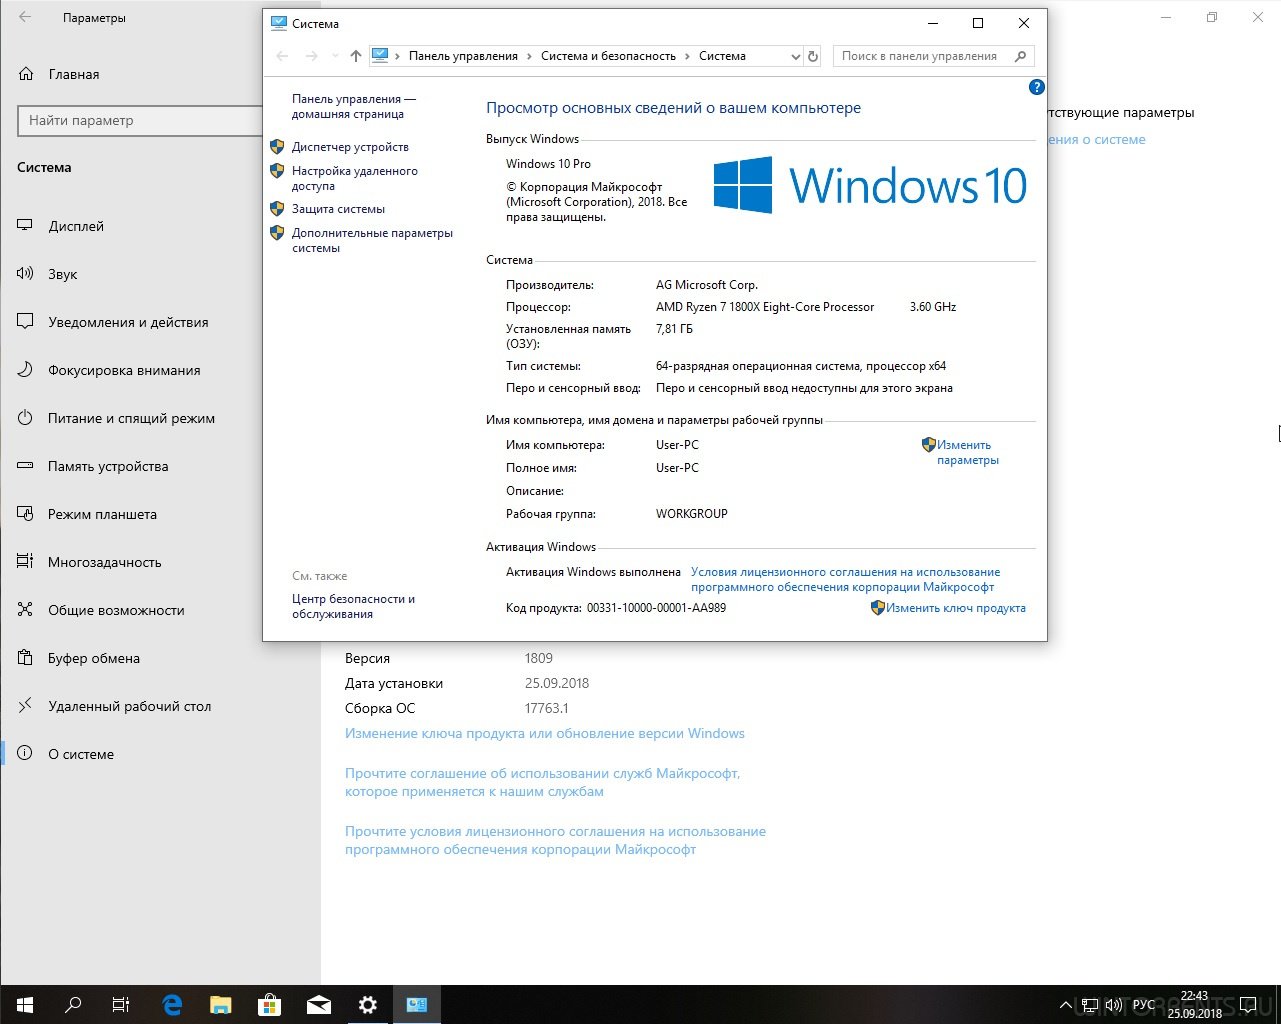
Task: Click computer icon in the address bar
Action: pos(380,56)
